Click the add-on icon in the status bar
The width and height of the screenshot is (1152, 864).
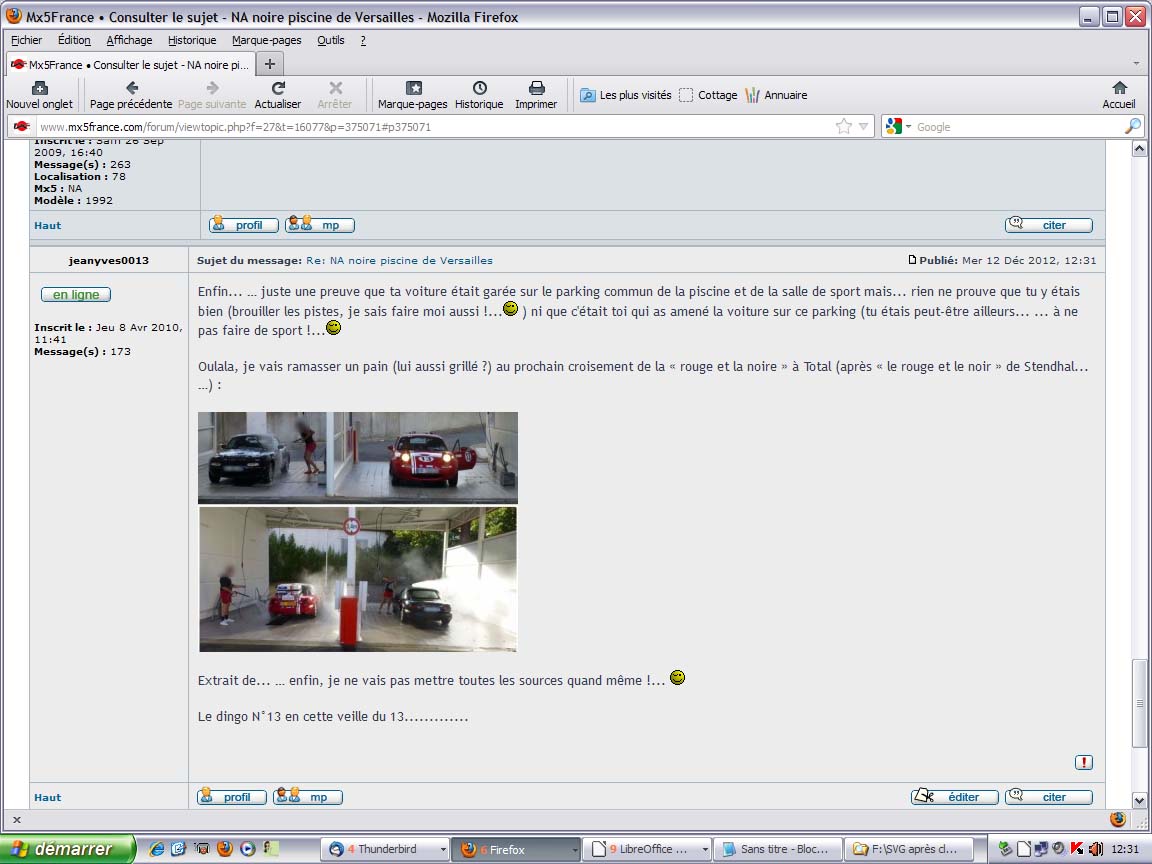pyautogui.click(x=1117, y=819)
